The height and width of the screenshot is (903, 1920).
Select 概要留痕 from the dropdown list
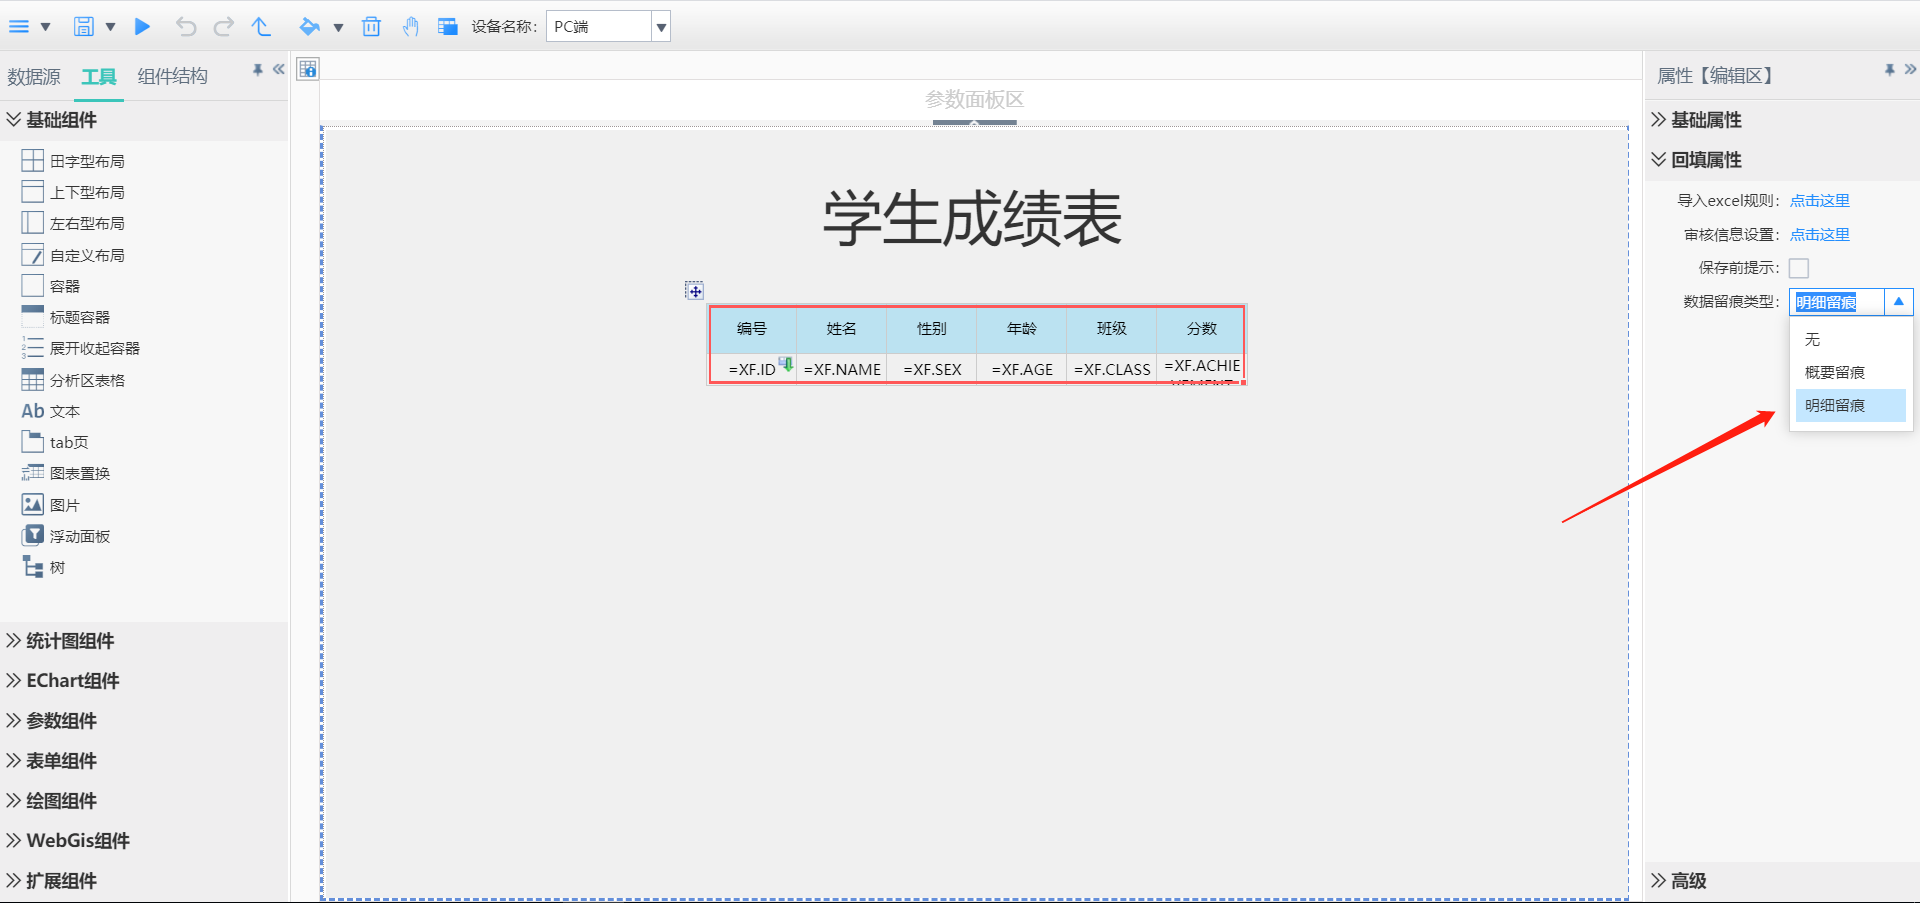click(1834, 373)
